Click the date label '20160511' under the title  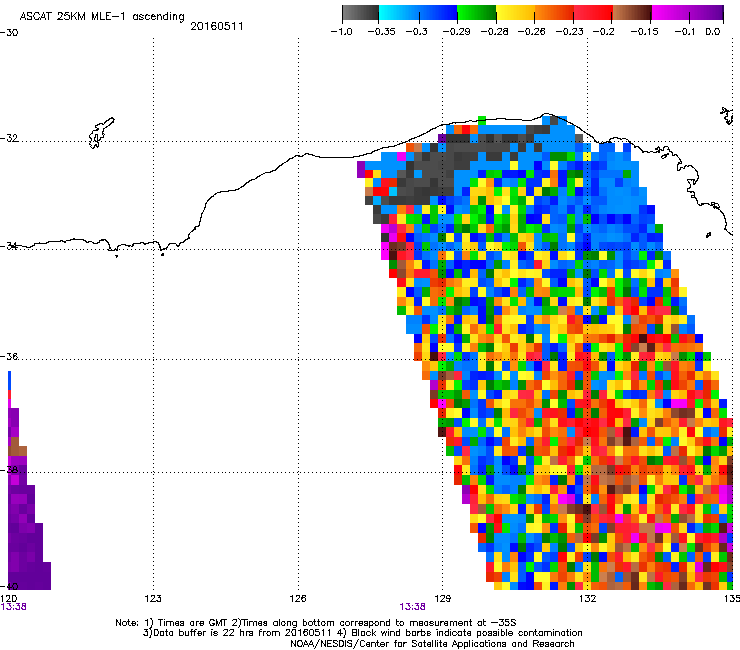tap(217, 26)
